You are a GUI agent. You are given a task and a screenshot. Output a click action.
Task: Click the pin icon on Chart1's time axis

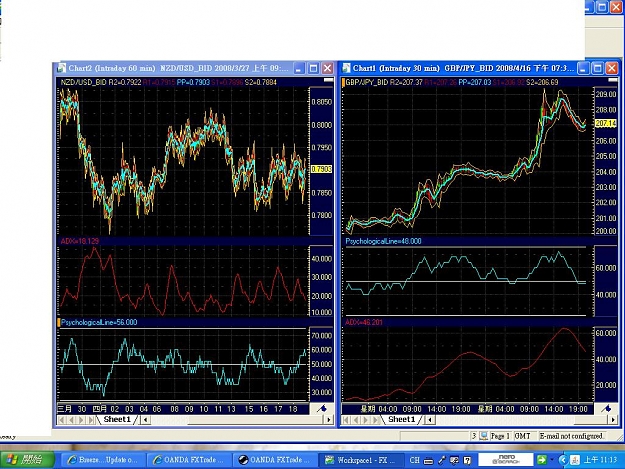tap(607, 408)
